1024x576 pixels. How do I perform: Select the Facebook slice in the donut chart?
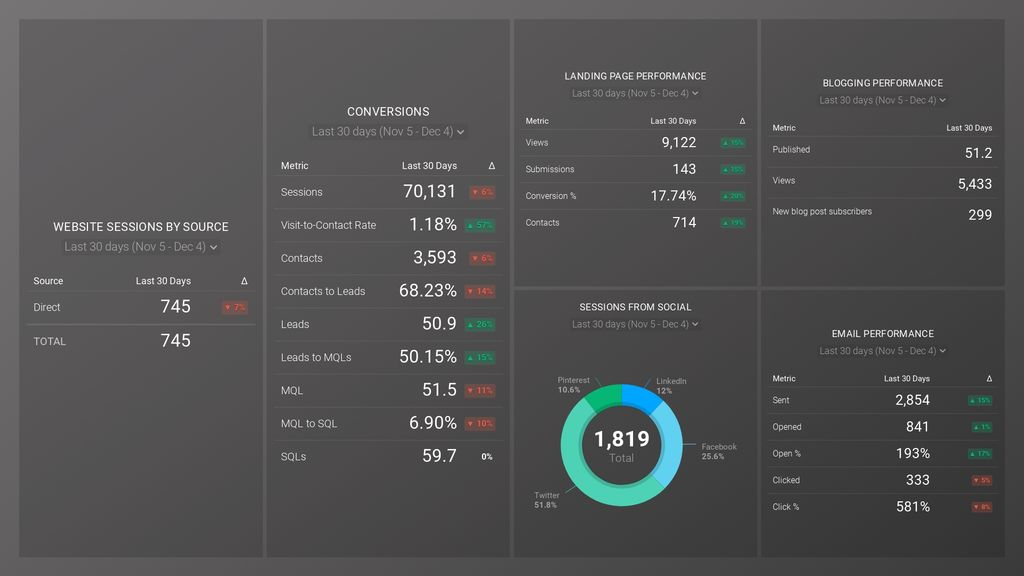[669, 442]
